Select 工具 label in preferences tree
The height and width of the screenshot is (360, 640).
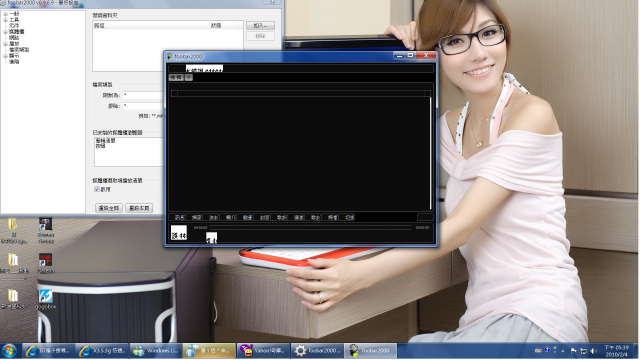(x=14, y=20)
